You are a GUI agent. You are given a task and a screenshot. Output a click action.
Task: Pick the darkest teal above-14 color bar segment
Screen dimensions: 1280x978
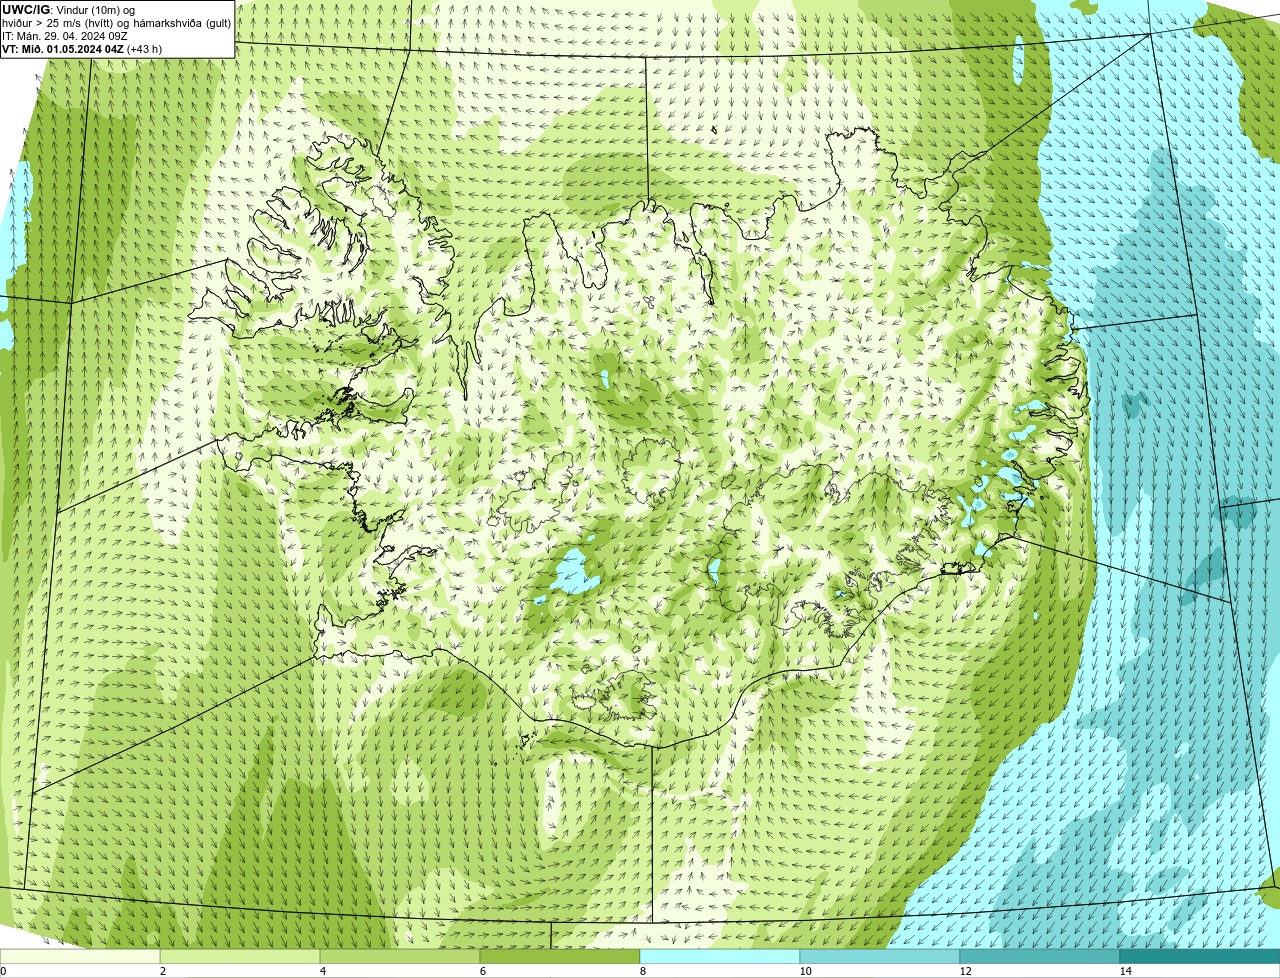1200,956
